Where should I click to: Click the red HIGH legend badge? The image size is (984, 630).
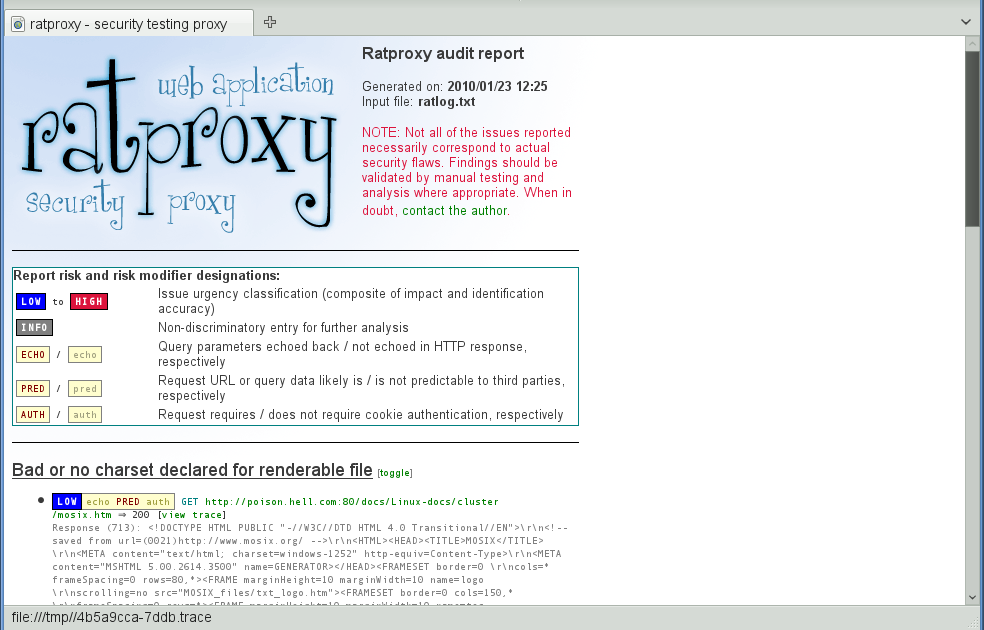(88, 302)
